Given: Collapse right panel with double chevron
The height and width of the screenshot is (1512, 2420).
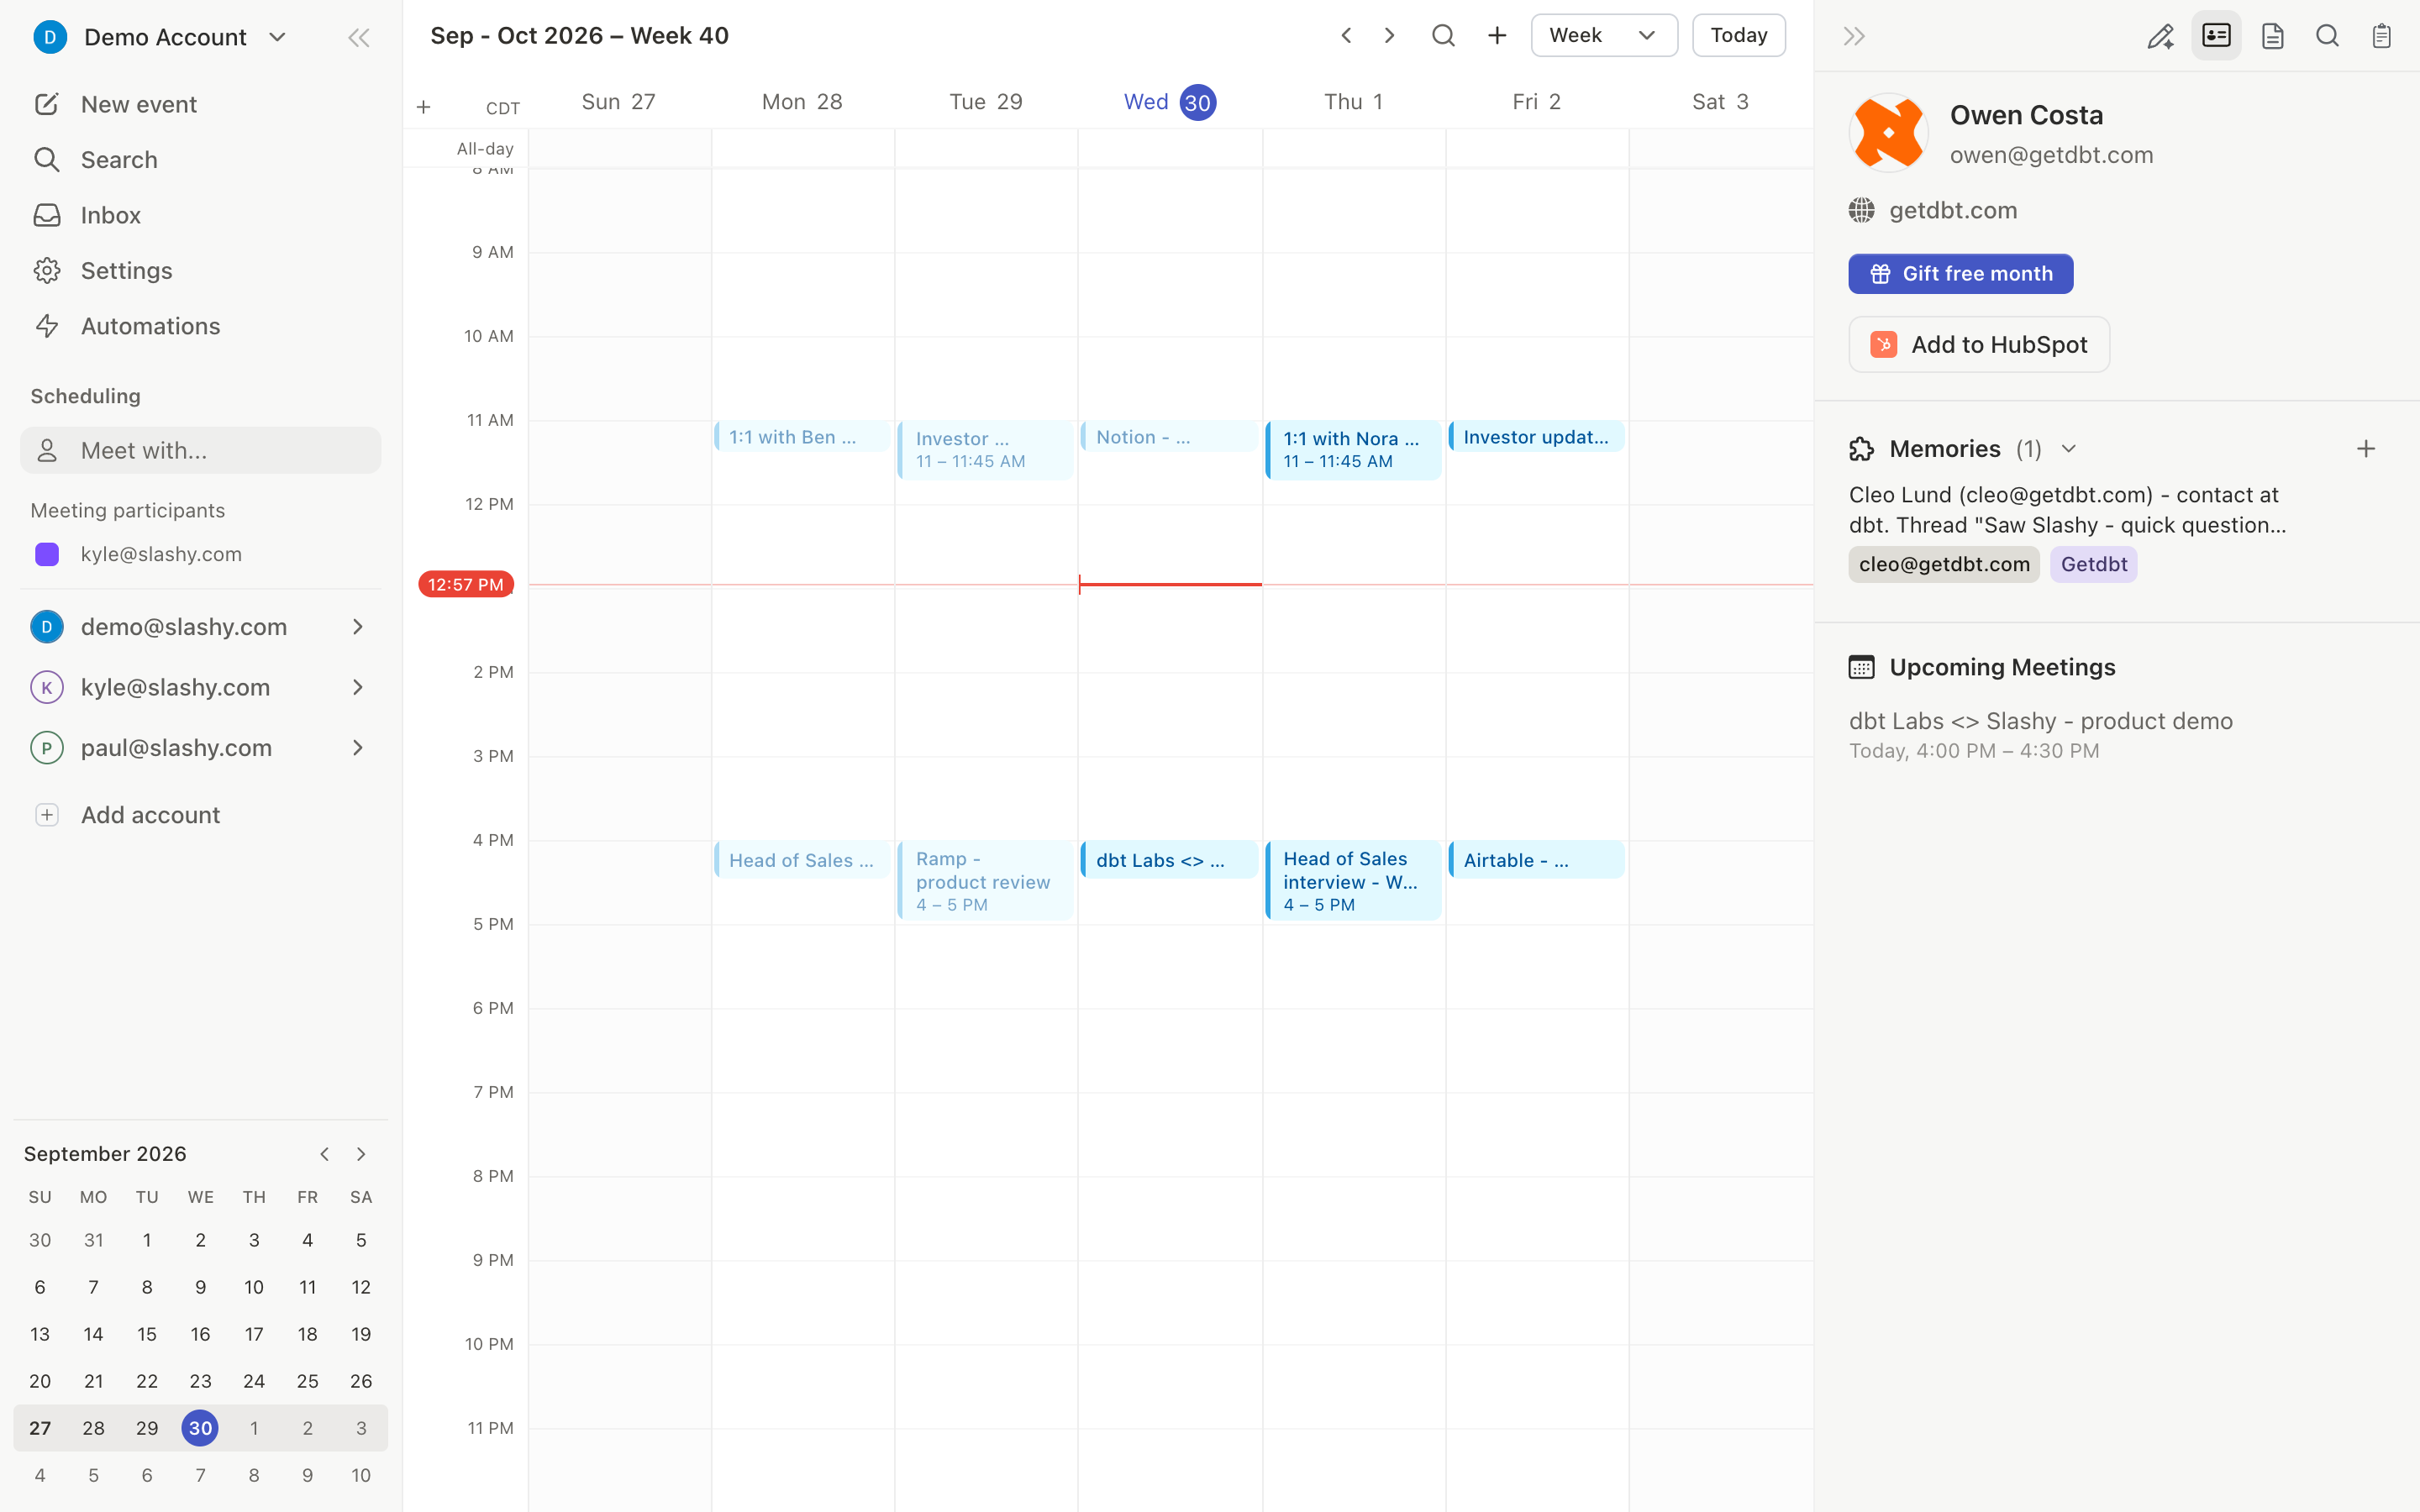Looking at the screenshot, I should point(1854,37).
